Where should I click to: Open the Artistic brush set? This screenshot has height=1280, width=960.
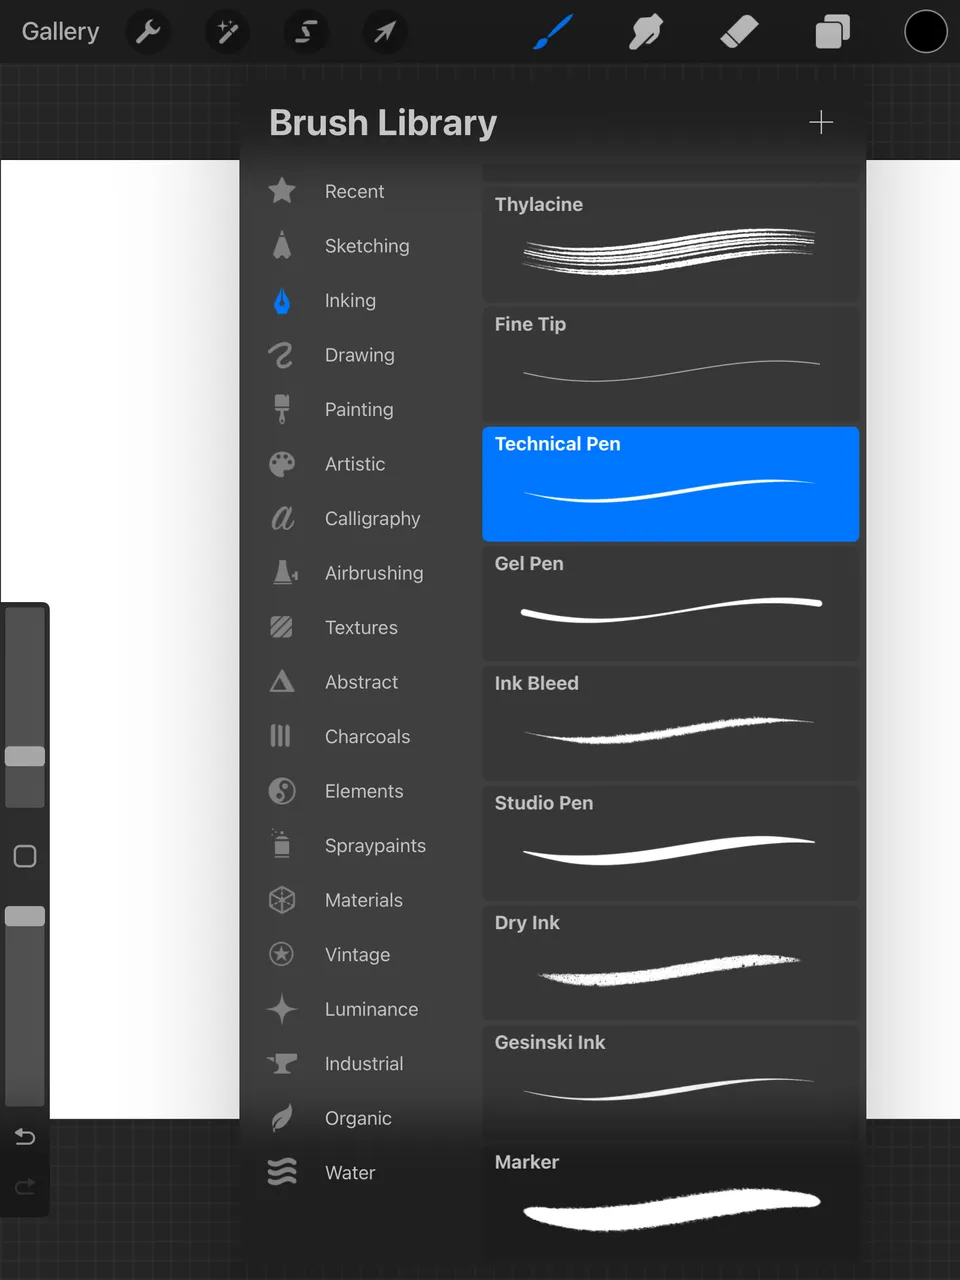click(x=361, y=464)
